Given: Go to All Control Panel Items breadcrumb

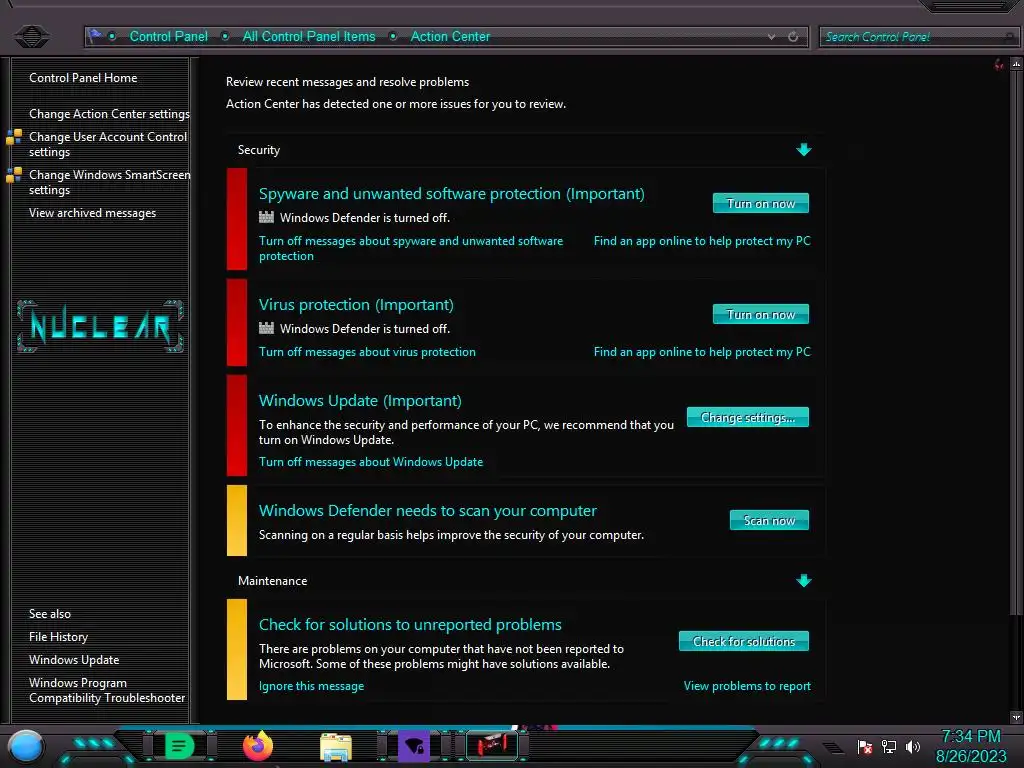Looking at the screenshot, I should [x=309, y=37].
